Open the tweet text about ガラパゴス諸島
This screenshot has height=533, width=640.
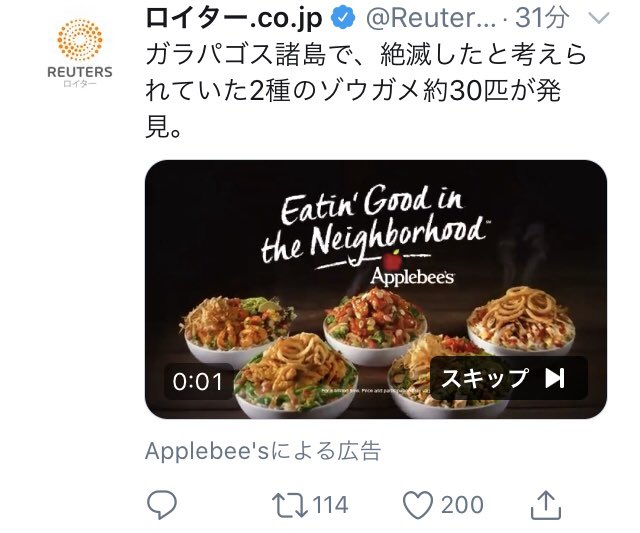click(365, 92)
